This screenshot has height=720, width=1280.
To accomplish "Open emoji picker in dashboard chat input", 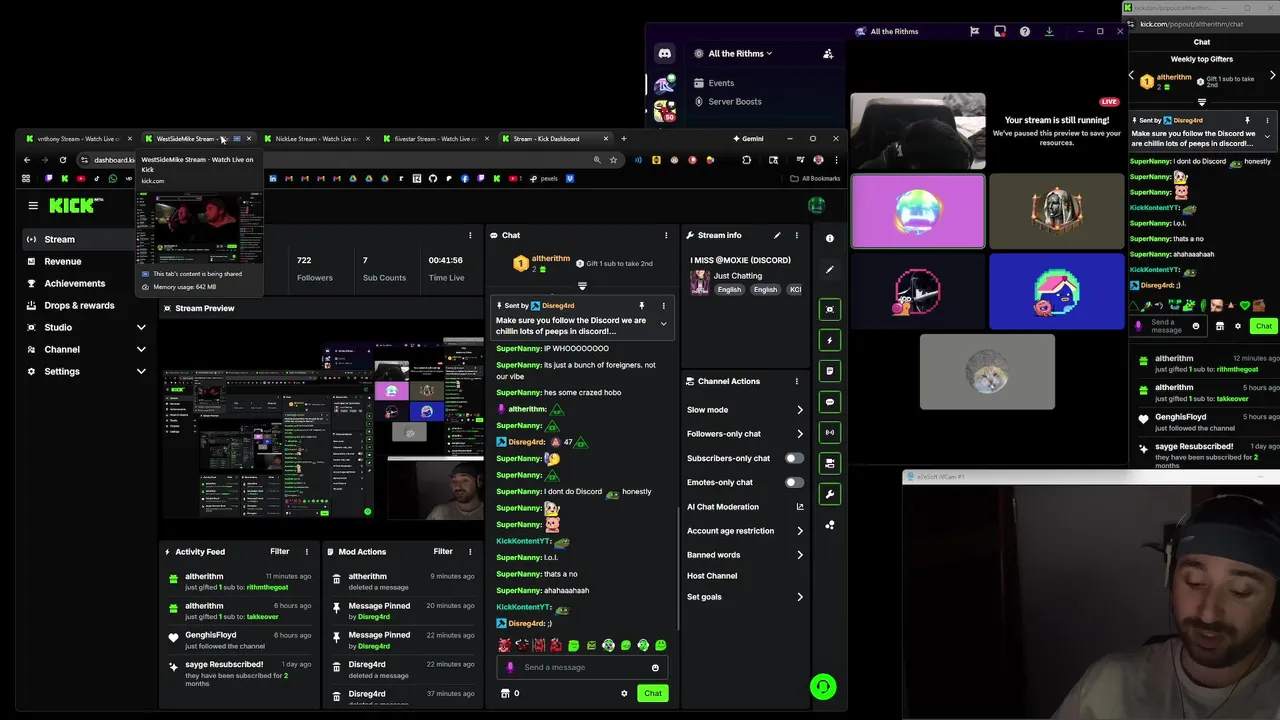I will (x=655, y=668).
